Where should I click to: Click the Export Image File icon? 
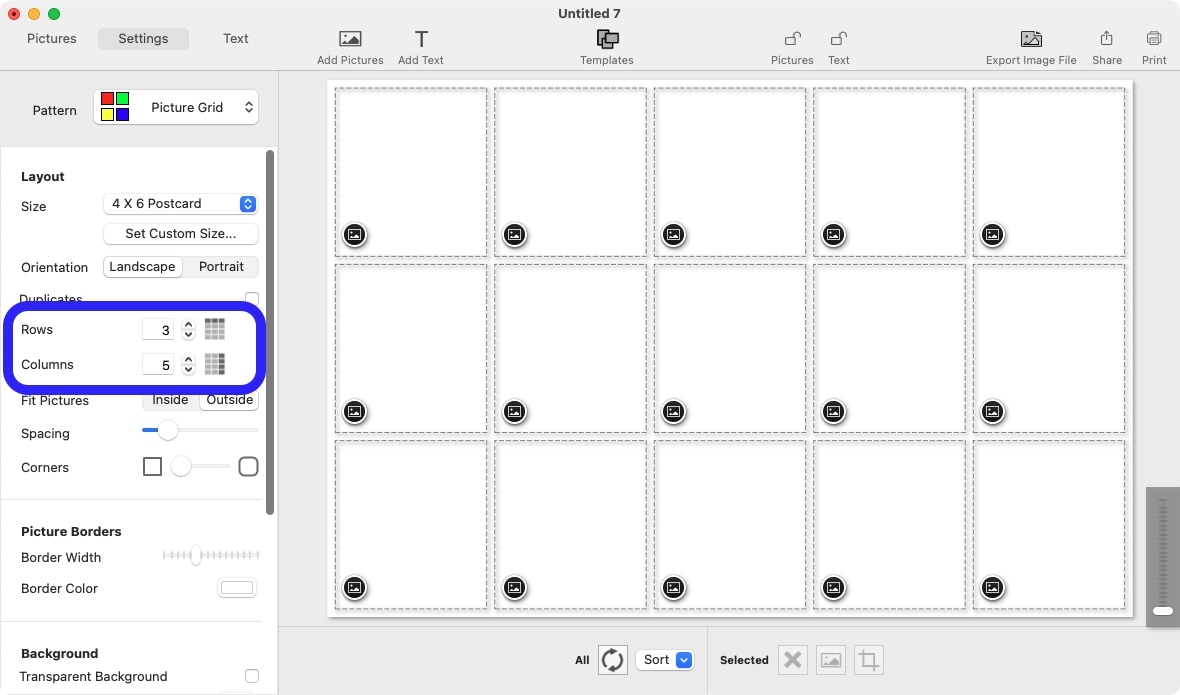pyautogui.click(x=1031, y=39)
